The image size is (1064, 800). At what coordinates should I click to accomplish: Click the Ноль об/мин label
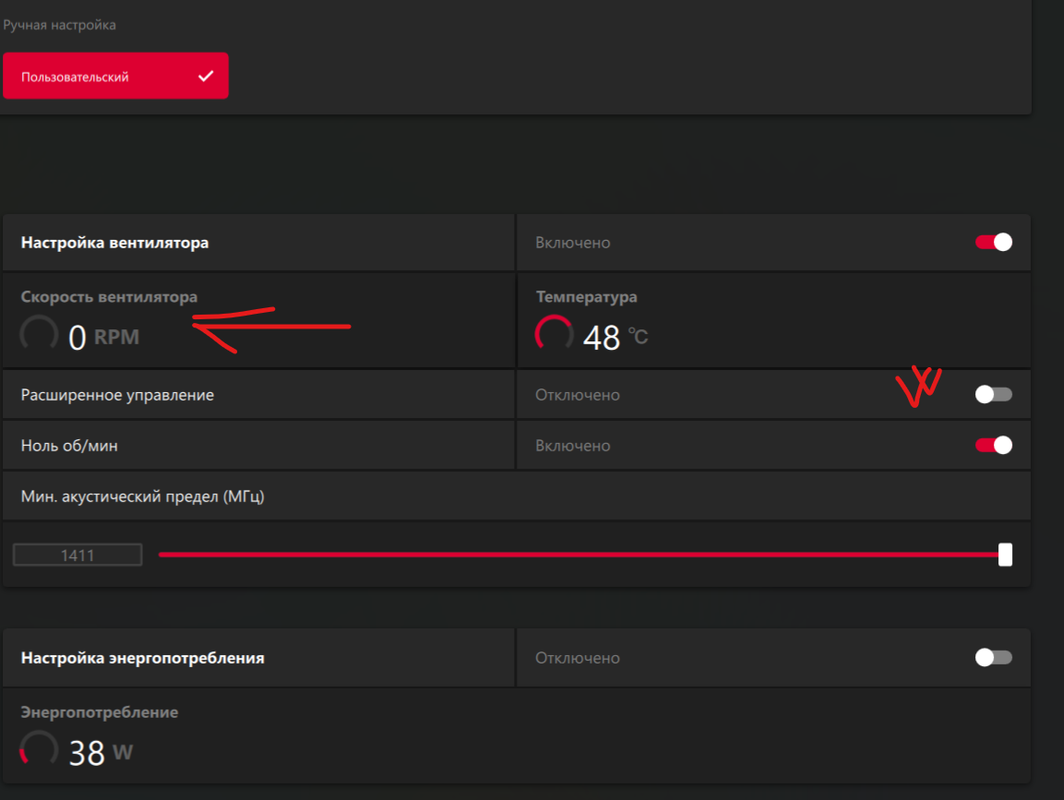point(69,446)
